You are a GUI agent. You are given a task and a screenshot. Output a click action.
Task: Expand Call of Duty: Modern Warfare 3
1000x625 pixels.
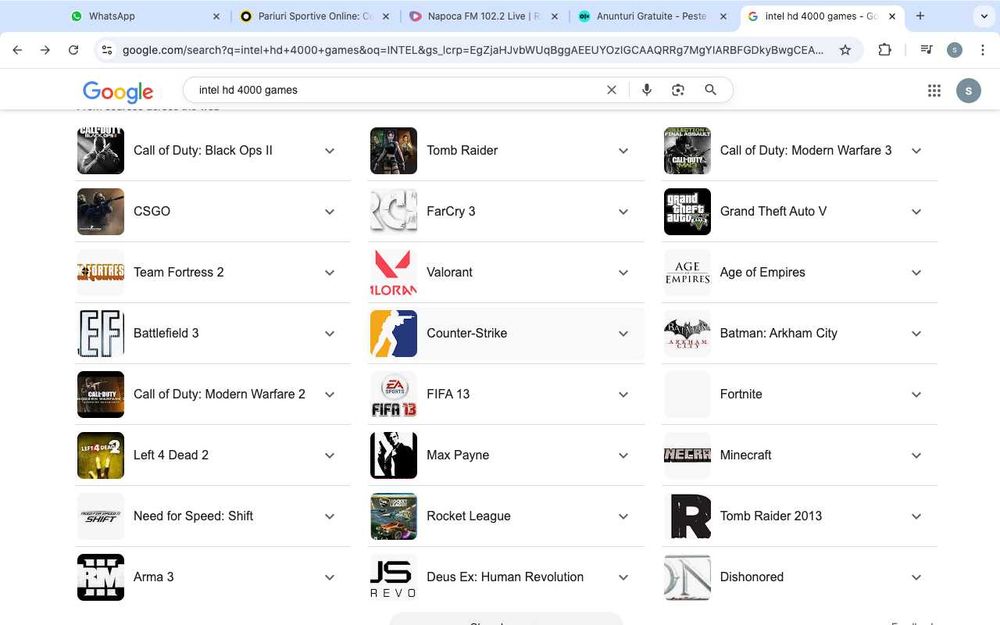[916, 151]
